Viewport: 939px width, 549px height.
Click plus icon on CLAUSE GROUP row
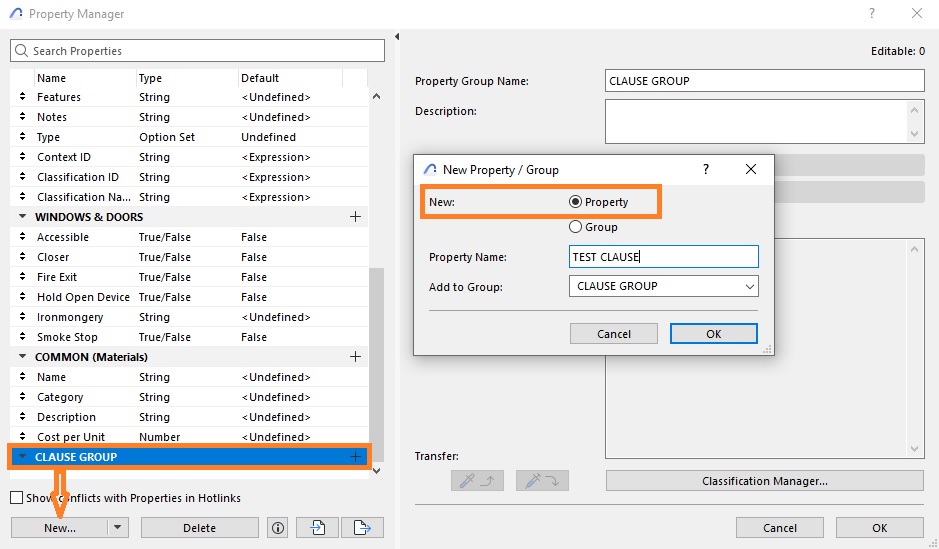pos(355,457)
